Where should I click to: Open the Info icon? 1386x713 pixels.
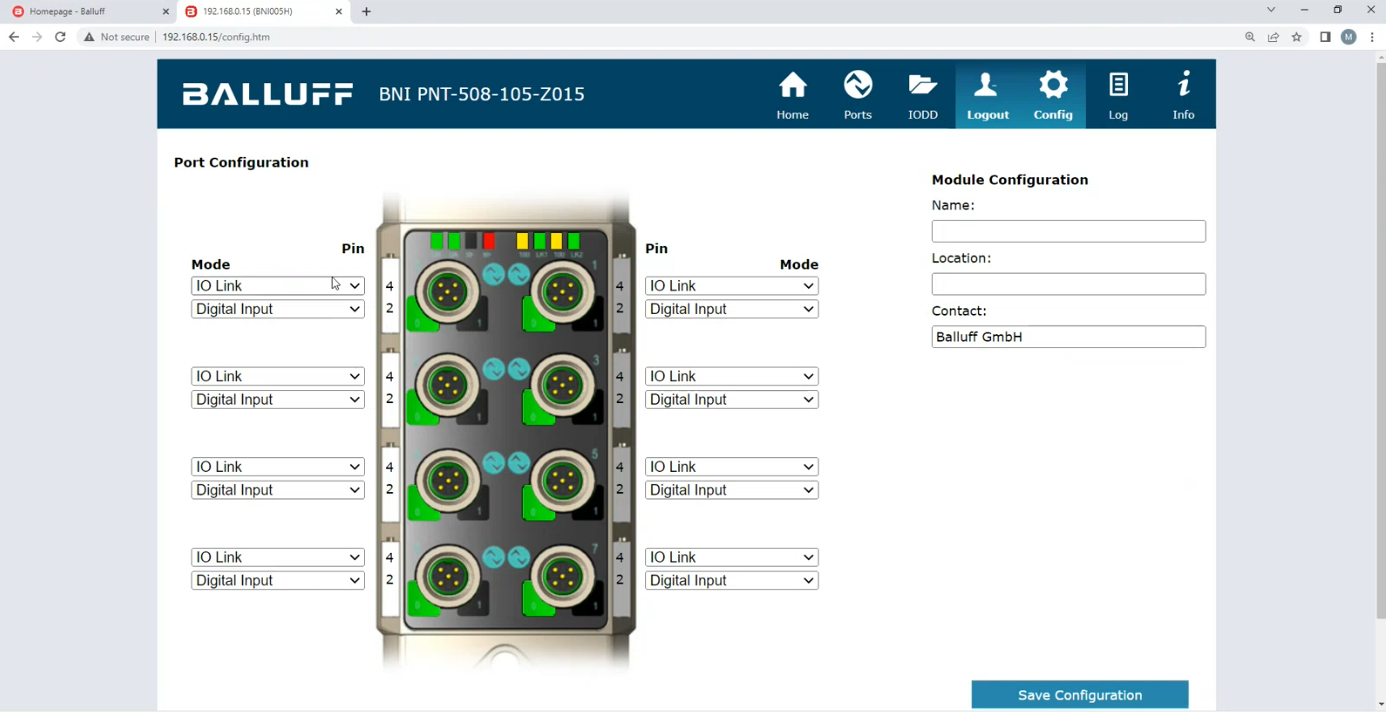[1183, 87]
